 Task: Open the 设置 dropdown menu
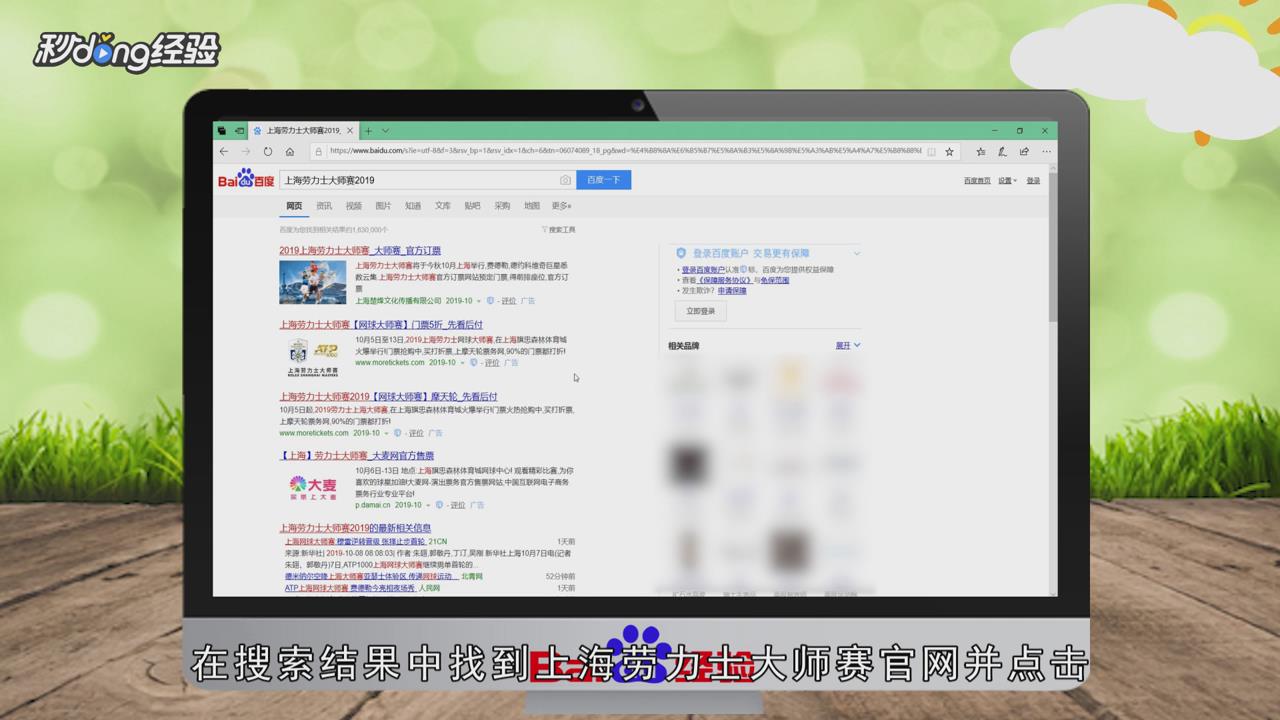[1007, 181]
